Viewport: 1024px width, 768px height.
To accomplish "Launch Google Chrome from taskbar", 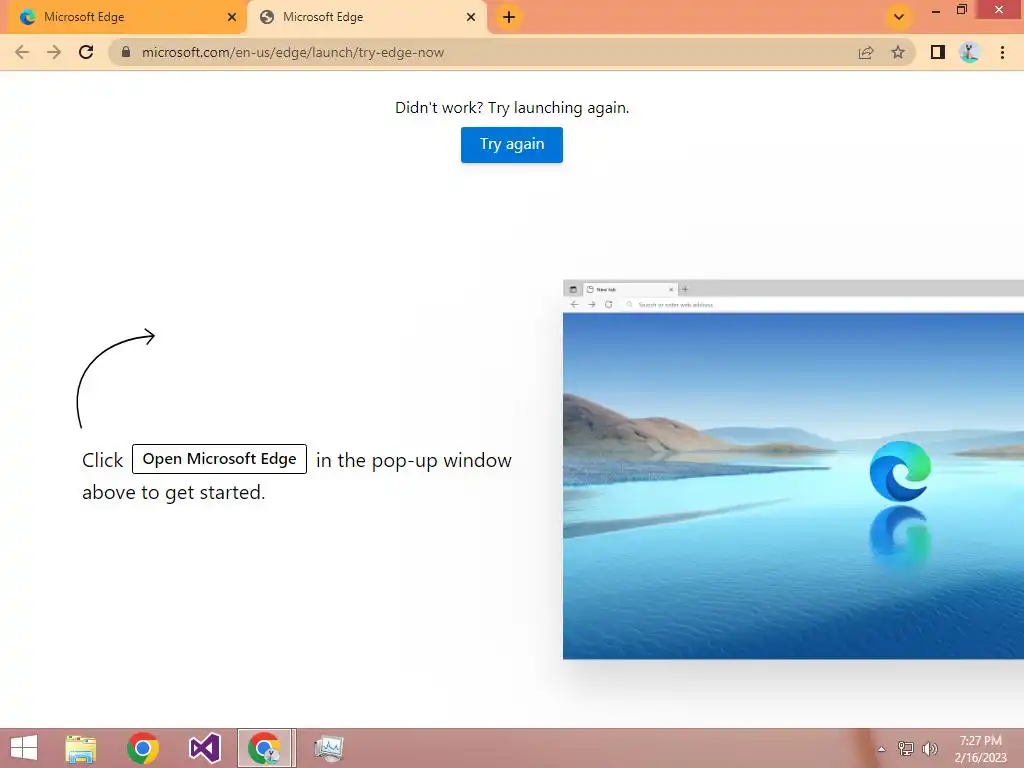I will (x=143, y=748).
